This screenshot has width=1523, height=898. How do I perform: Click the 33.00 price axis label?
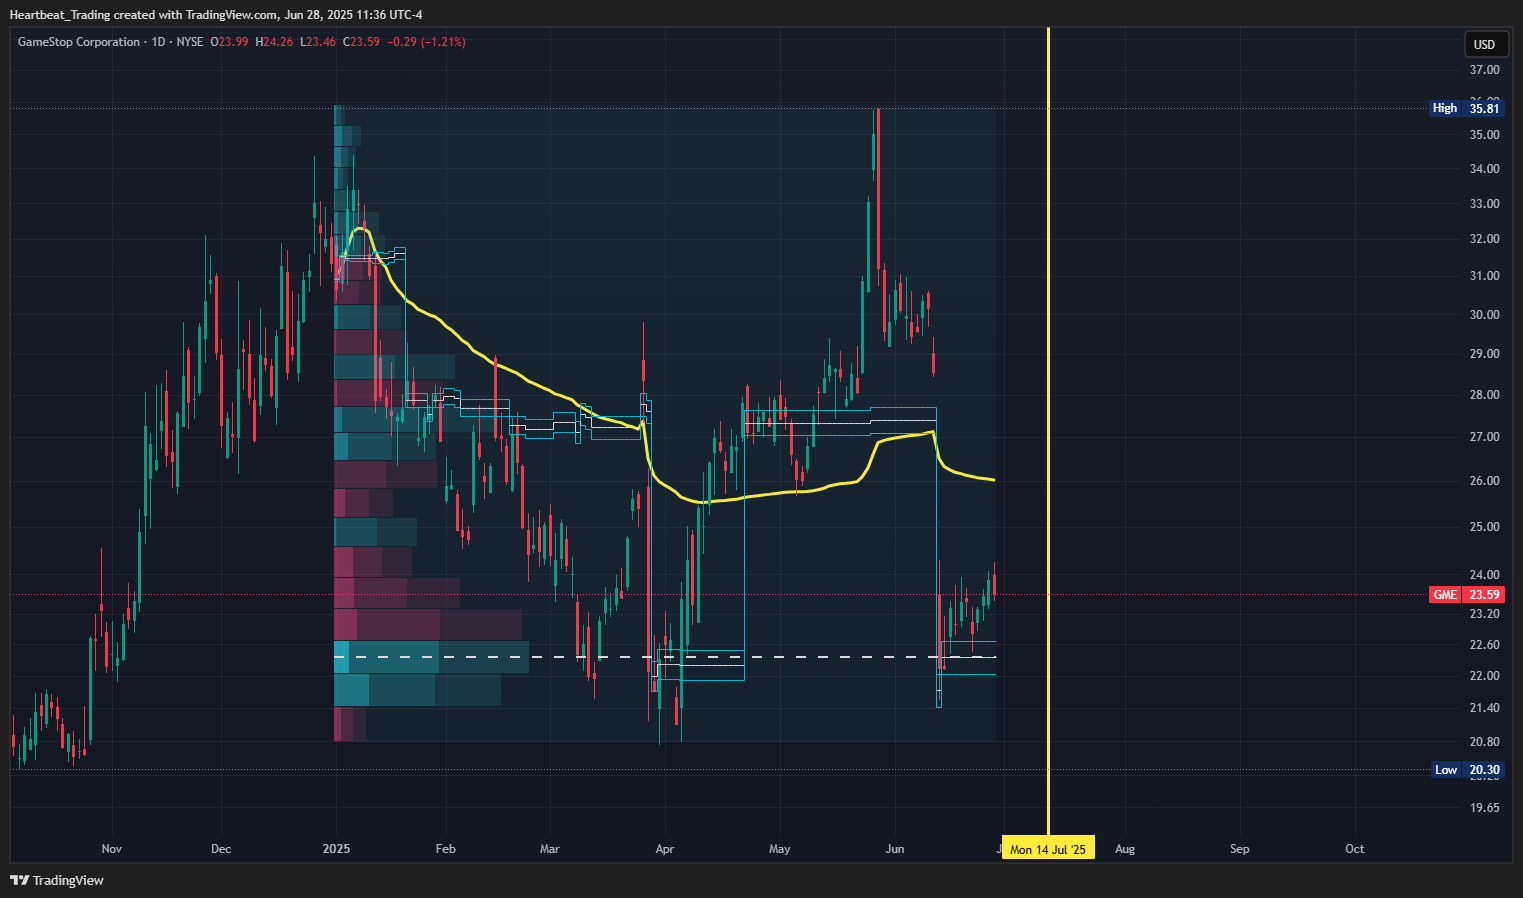(x=1484, y=204)
